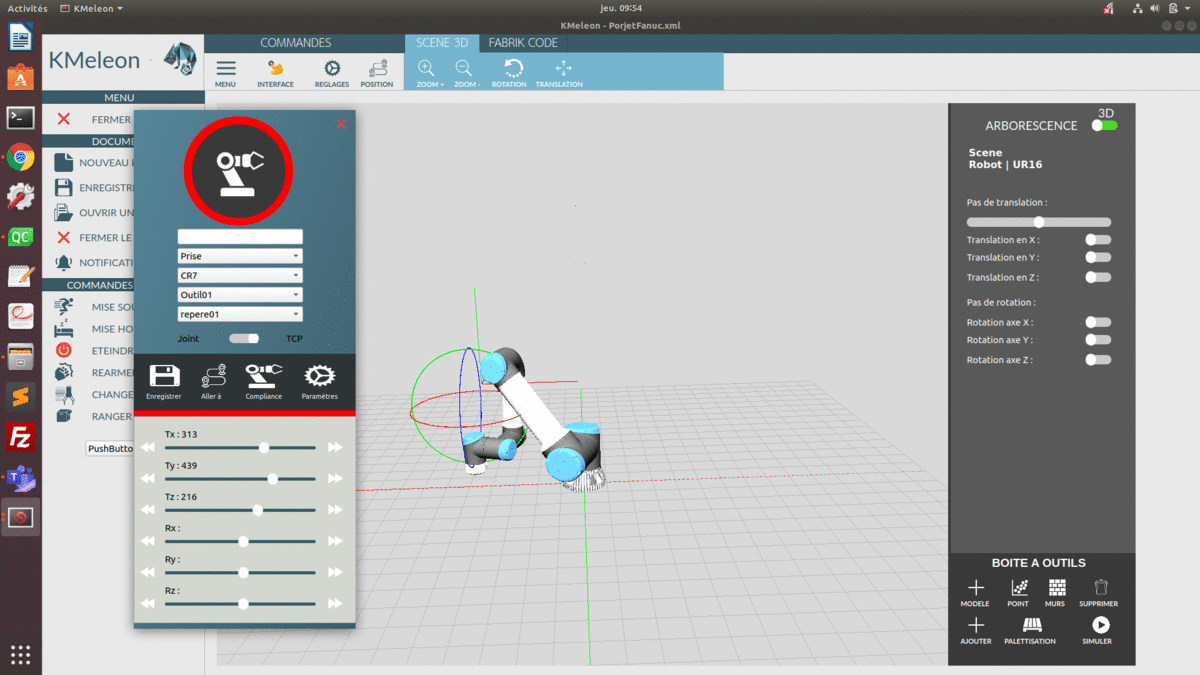Switch to the FABRIK CODE tab

pyautogui.click(x=523, y=43)
